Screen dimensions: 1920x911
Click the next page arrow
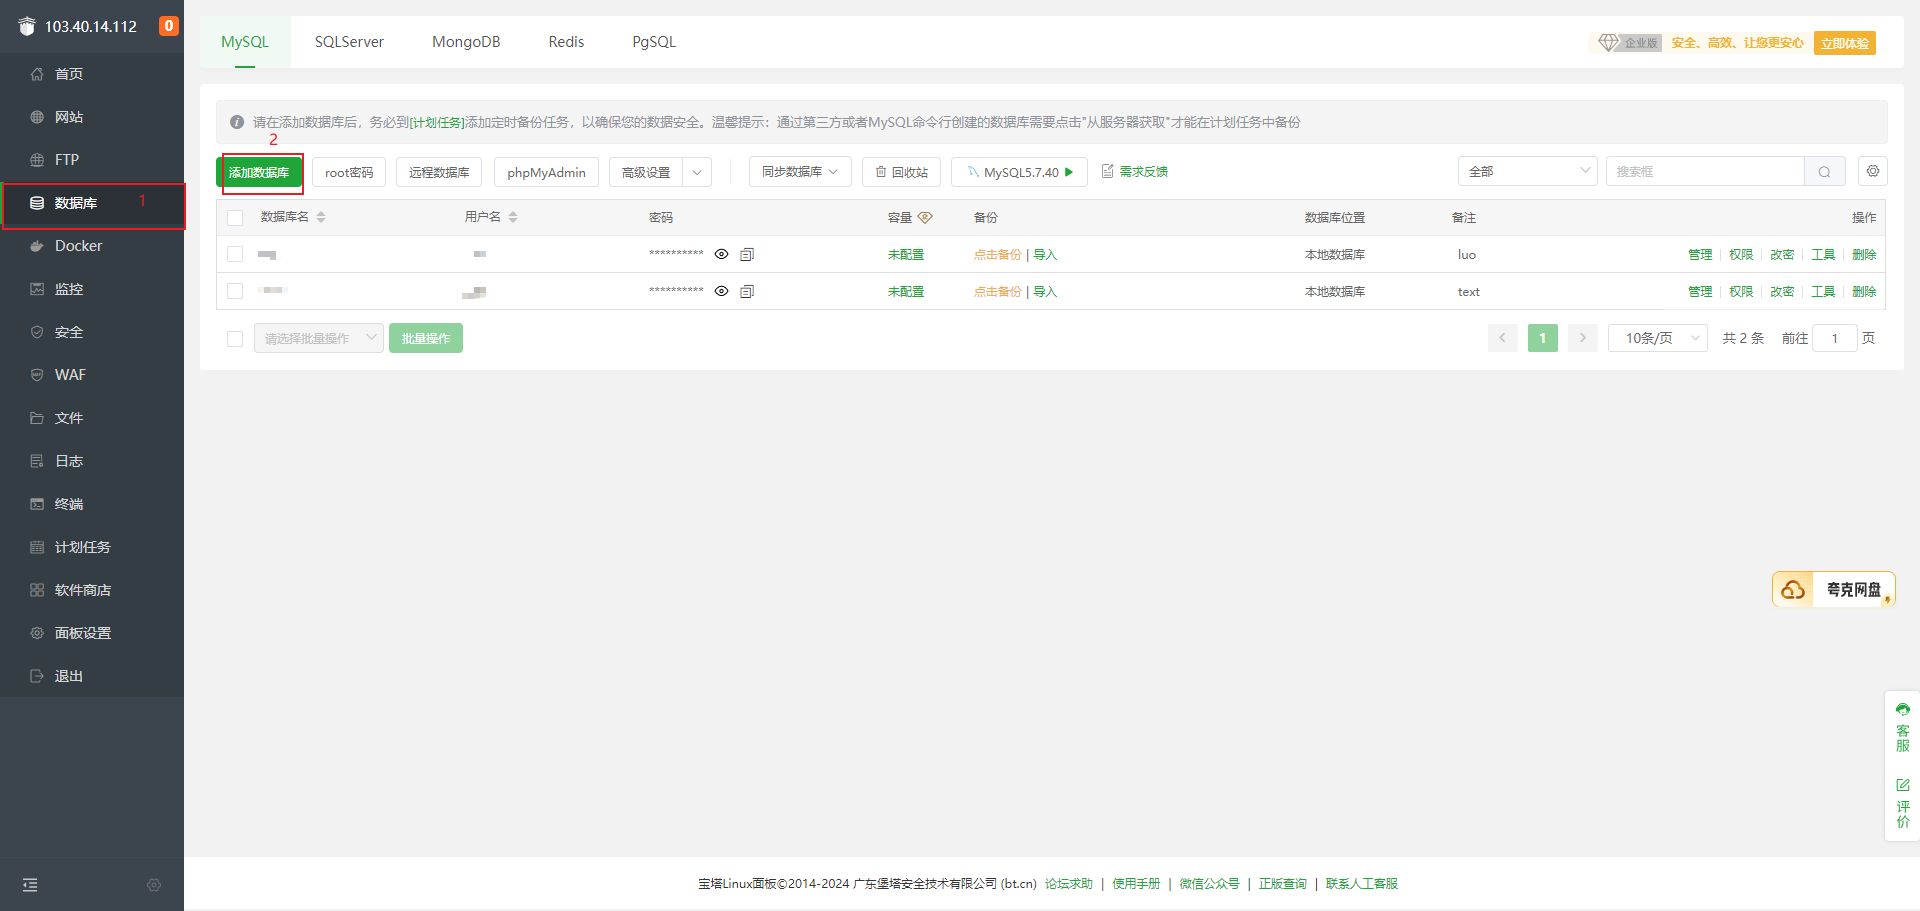point(1582,338)
